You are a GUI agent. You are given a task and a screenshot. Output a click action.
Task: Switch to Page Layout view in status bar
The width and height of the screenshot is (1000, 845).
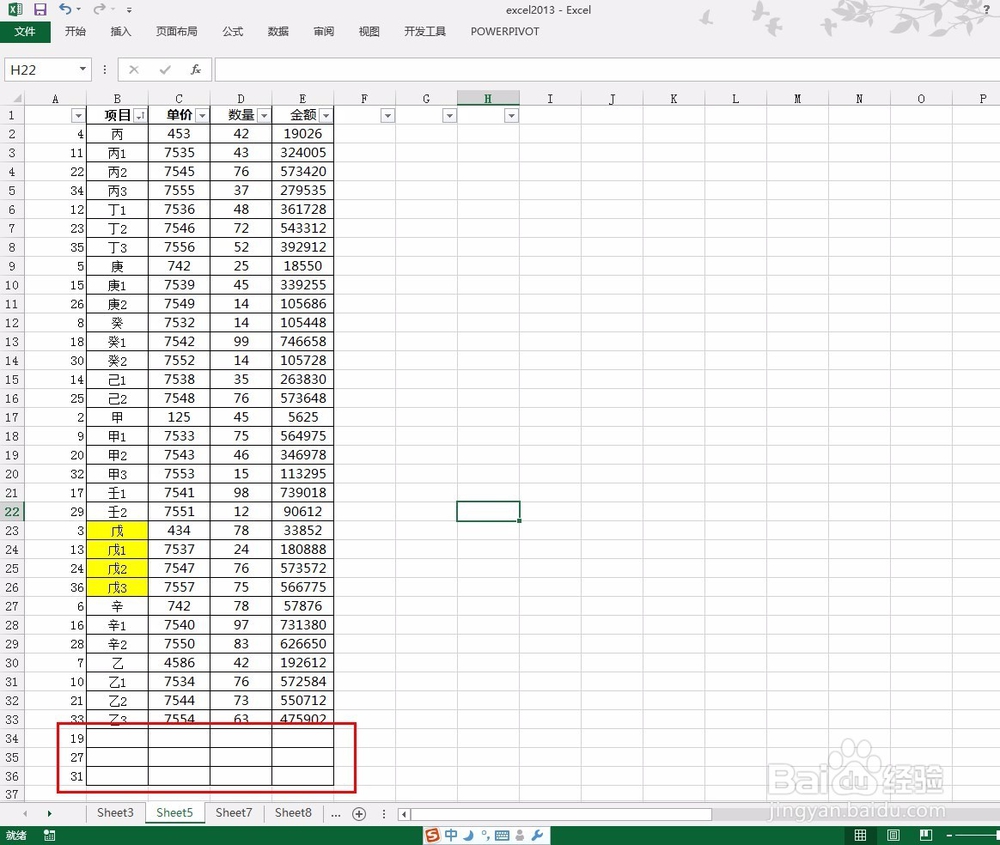pos(893,834)
